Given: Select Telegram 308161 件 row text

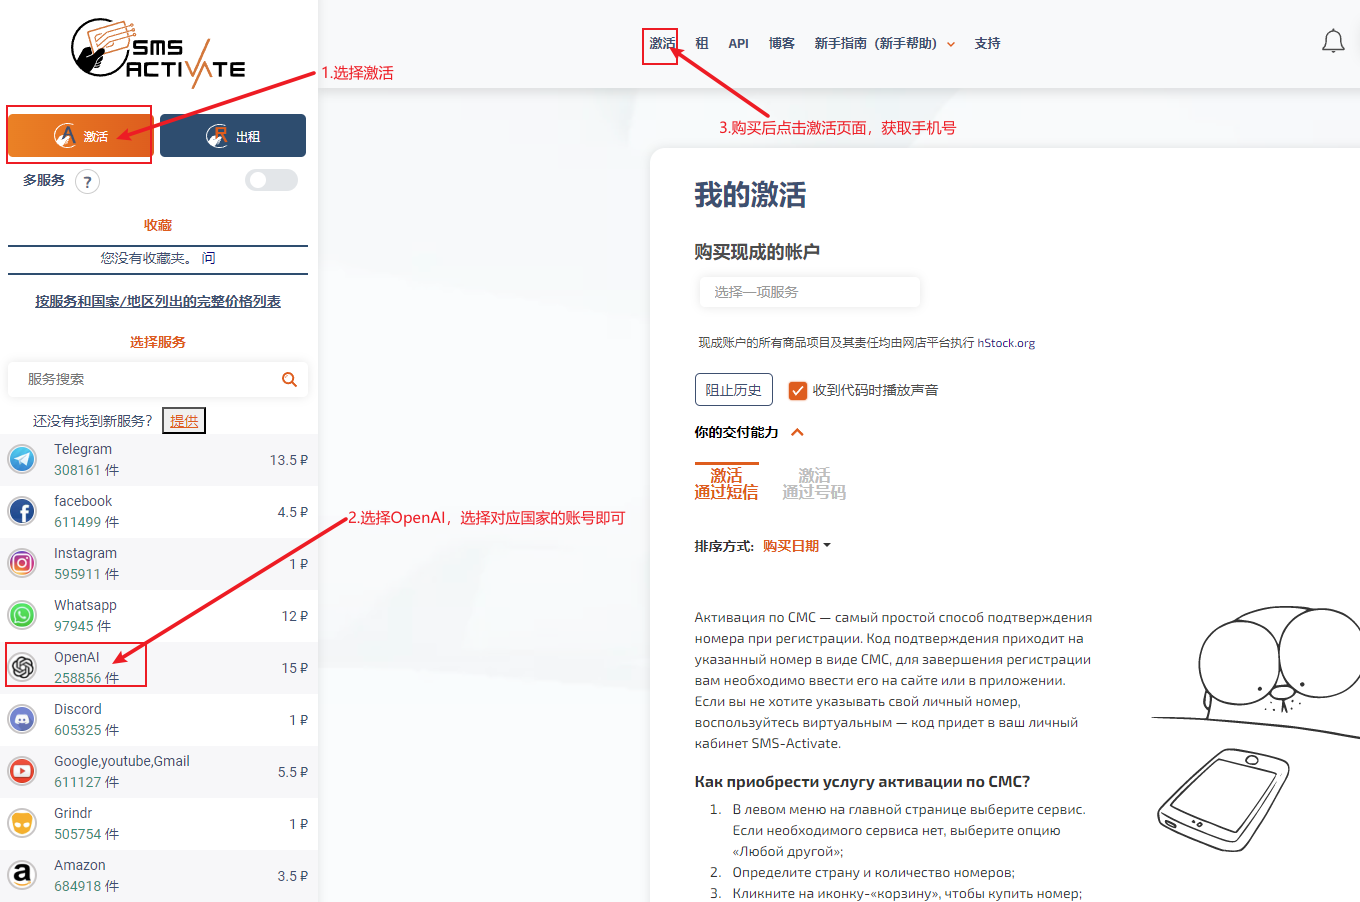Looking at the screenshot, I should [x=86, y=460].
